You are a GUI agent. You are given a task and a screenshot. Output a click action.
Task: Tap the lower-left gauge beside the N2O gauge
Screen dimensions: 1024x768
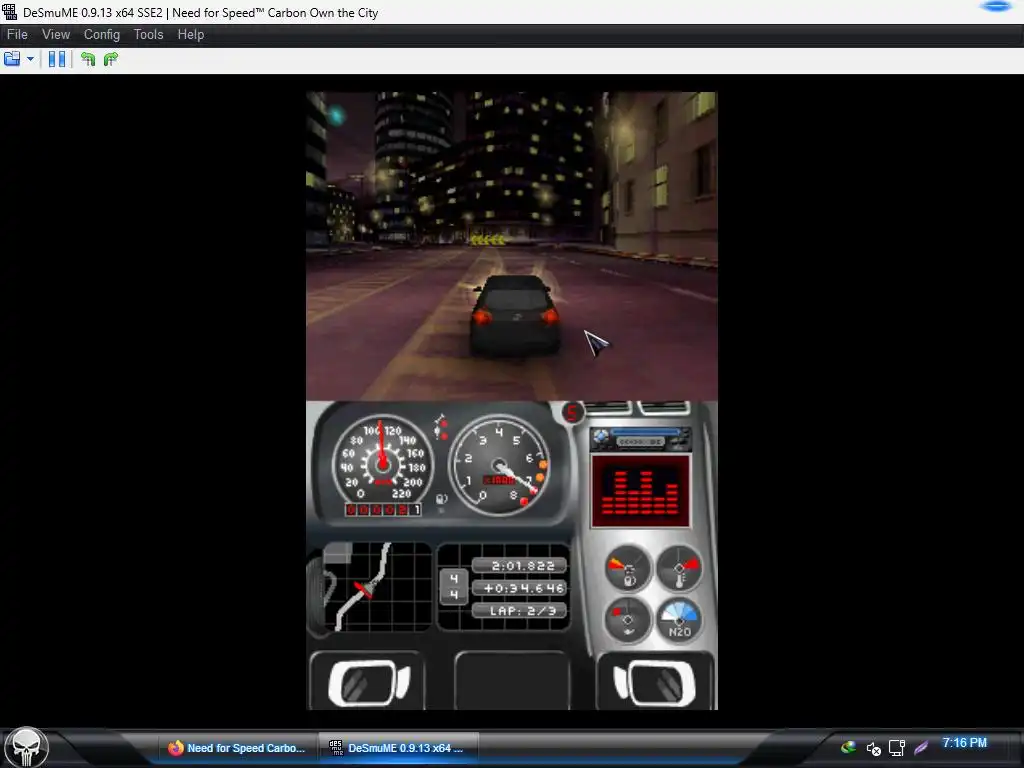628,619
